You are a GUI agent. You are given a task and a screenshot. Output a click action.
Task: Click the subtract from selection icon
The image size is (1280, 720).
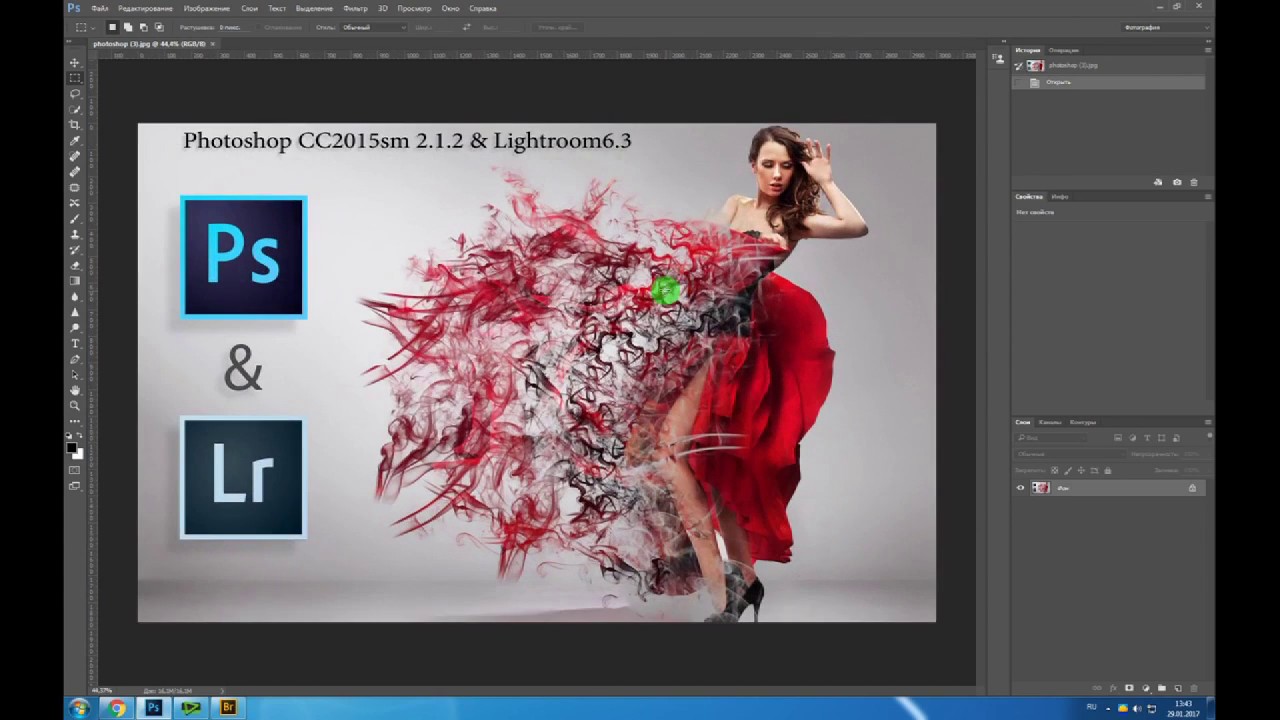click(143, 27)
